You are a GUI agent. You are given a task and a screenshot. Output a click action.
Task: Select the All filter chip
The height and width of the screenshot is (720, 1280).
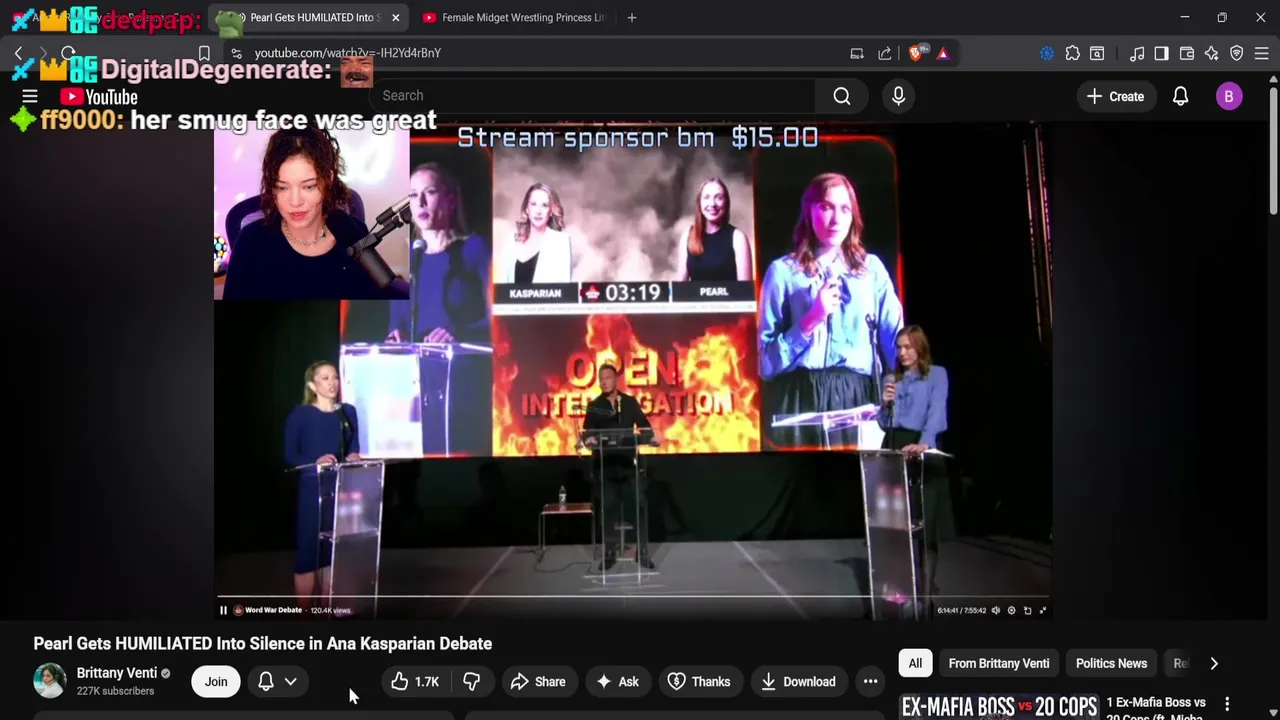coord(915,663)
